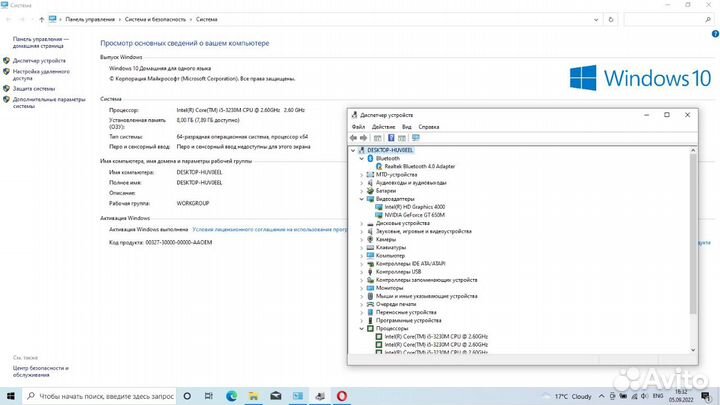
Task: Click the scan for hardware changes monitor icon
Action: [x=416, y=138]
